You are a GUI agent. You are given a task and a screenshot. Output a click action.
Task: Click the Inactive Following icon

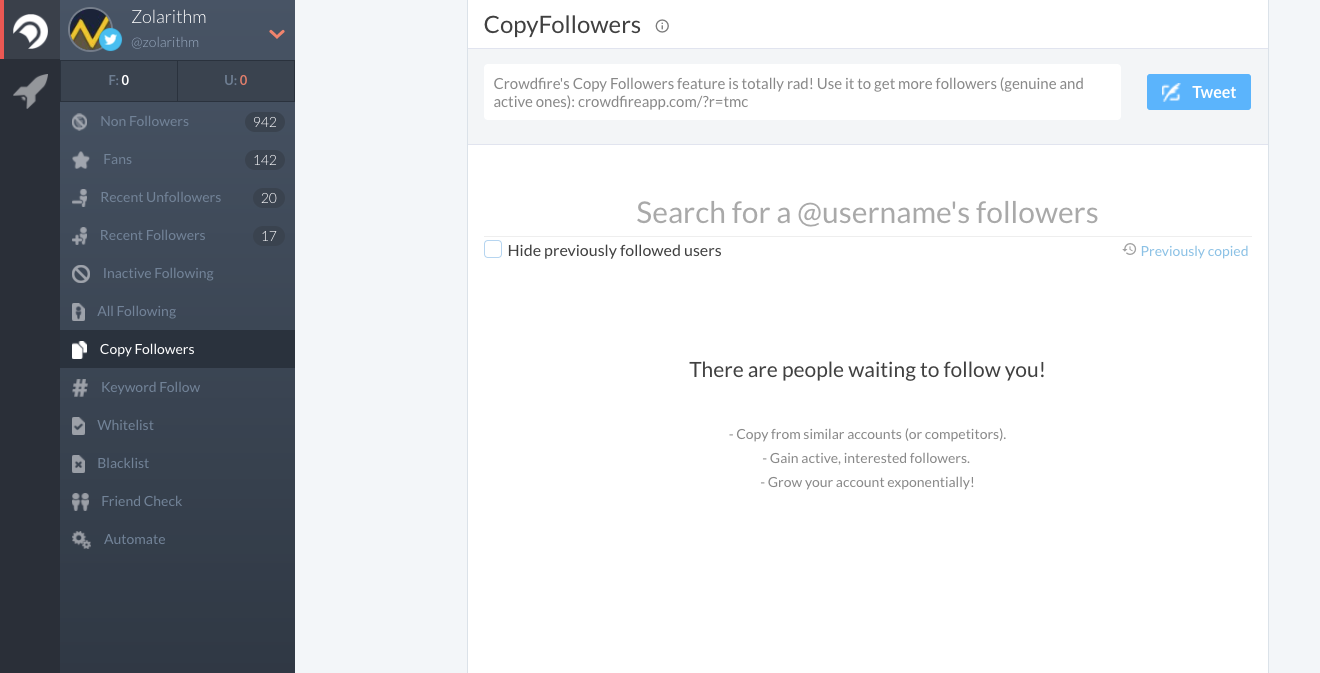(x=81, y=274)
